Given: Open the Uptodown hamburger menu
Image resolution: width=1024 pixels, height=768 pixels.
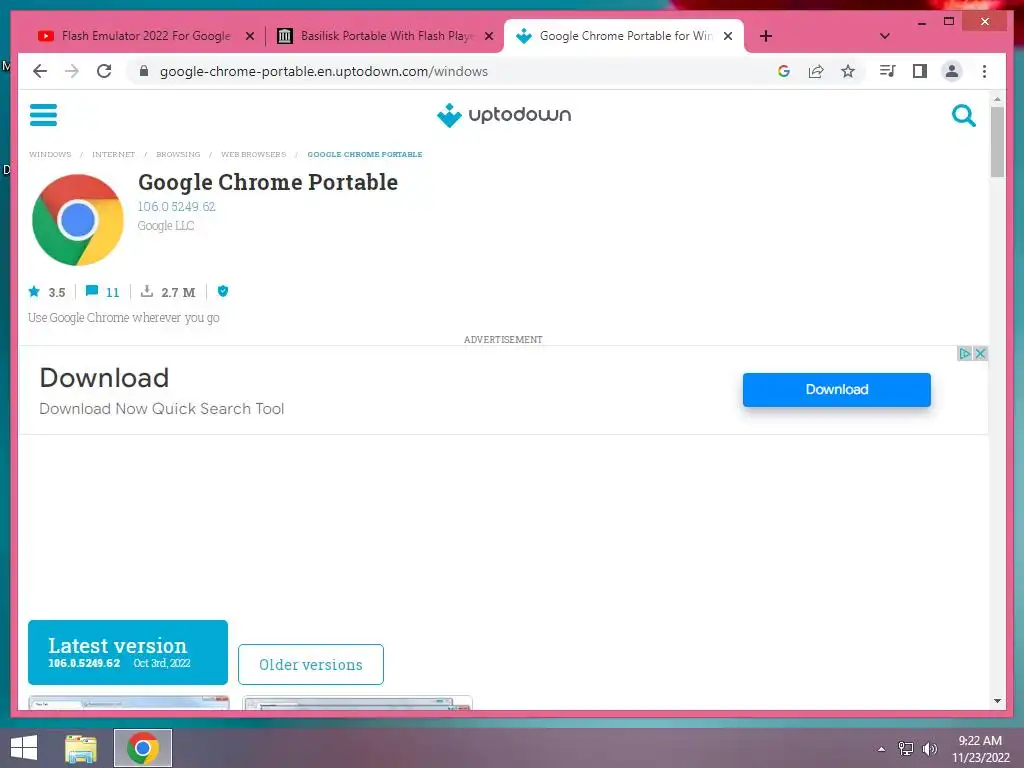Looking at the screenshot, I should [x=43, y=115].
